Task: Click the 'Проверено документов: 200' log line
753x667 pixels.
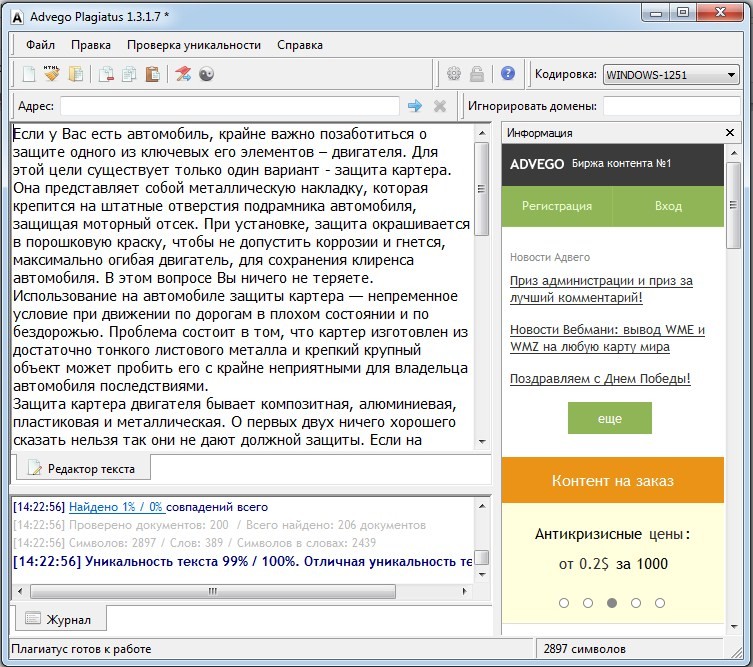Action: (x=219, y=525)
